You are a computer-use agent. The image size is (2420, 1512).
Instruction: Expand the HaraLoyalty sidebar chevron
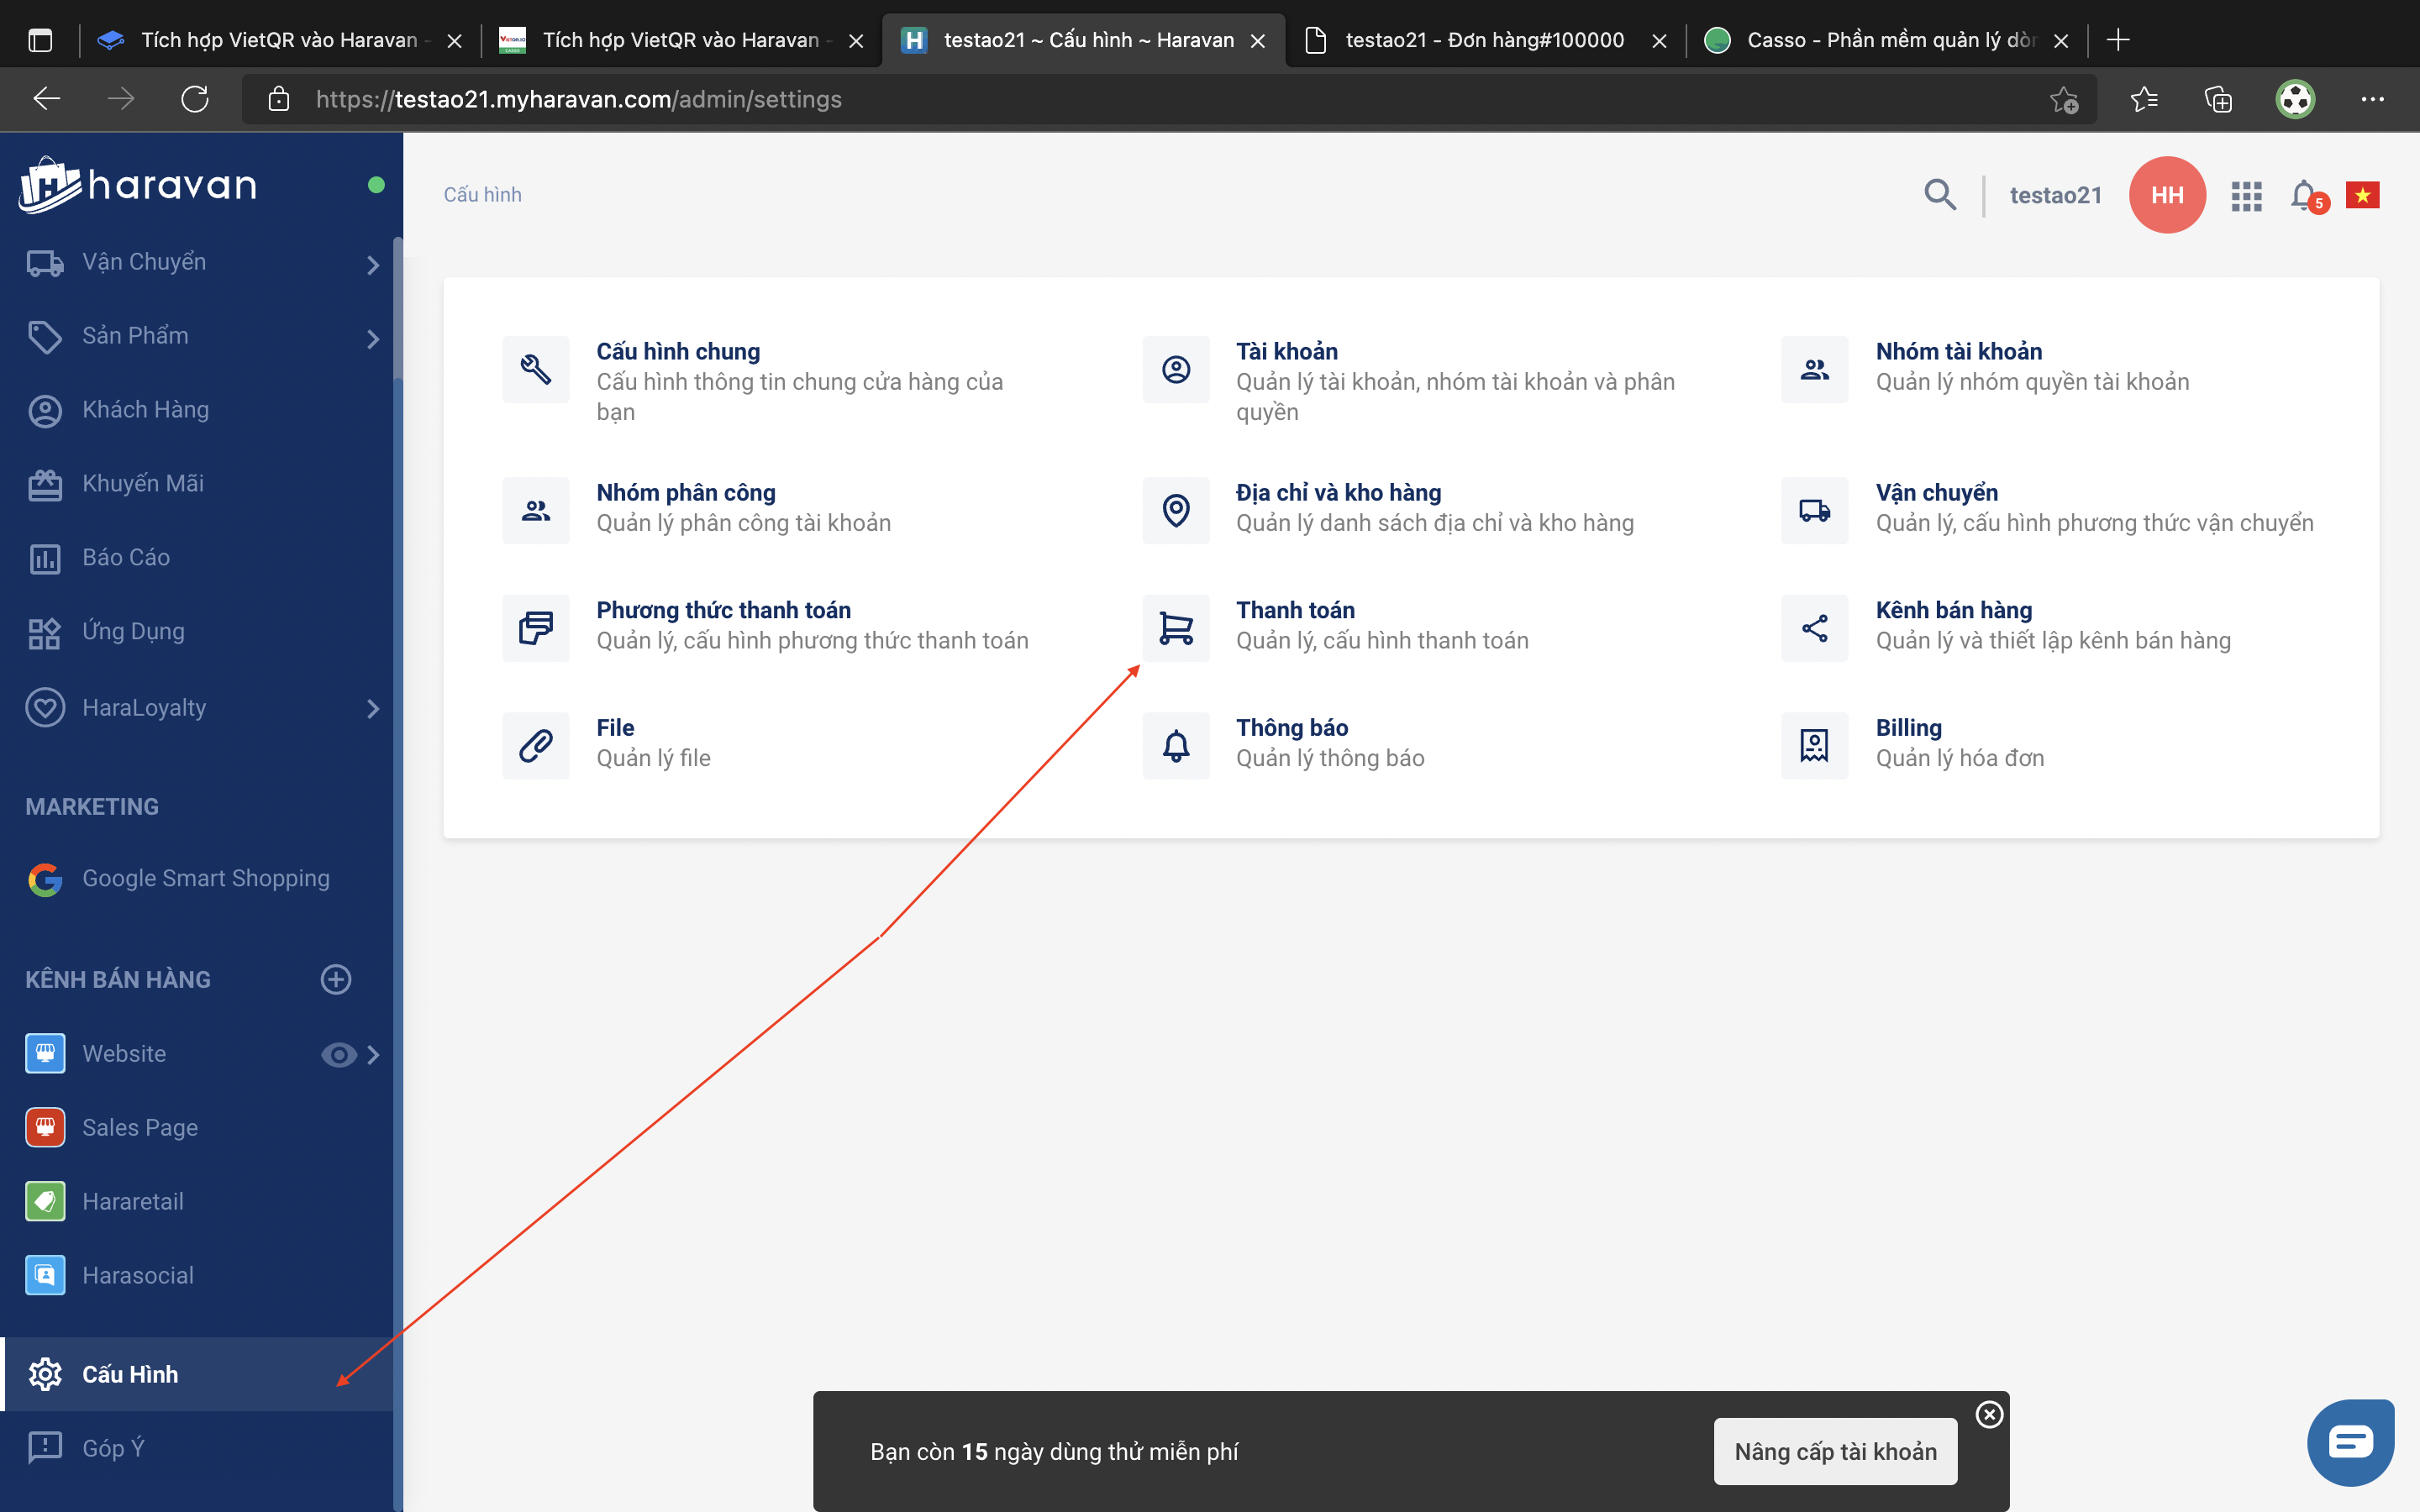click(x=373, y=709)
